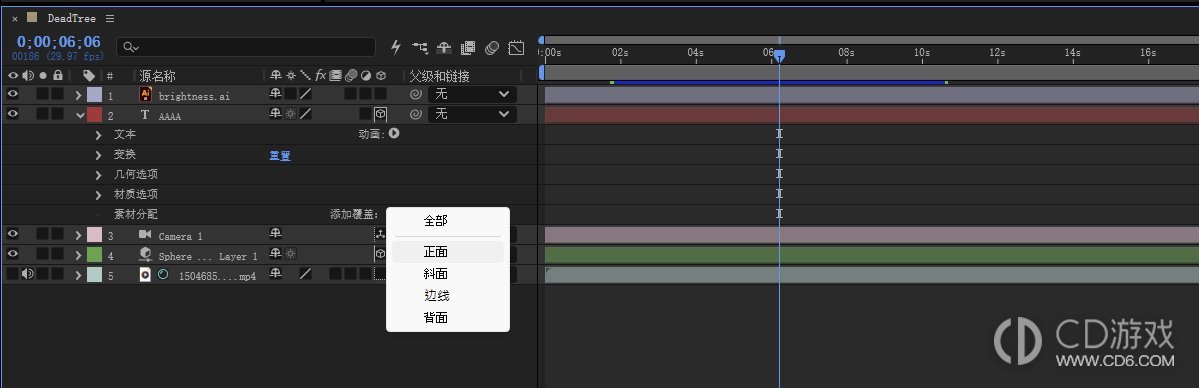Expand the brightness.ai layer properties
This screenshot has width=1199, height=388.
[x=78, y=95]
